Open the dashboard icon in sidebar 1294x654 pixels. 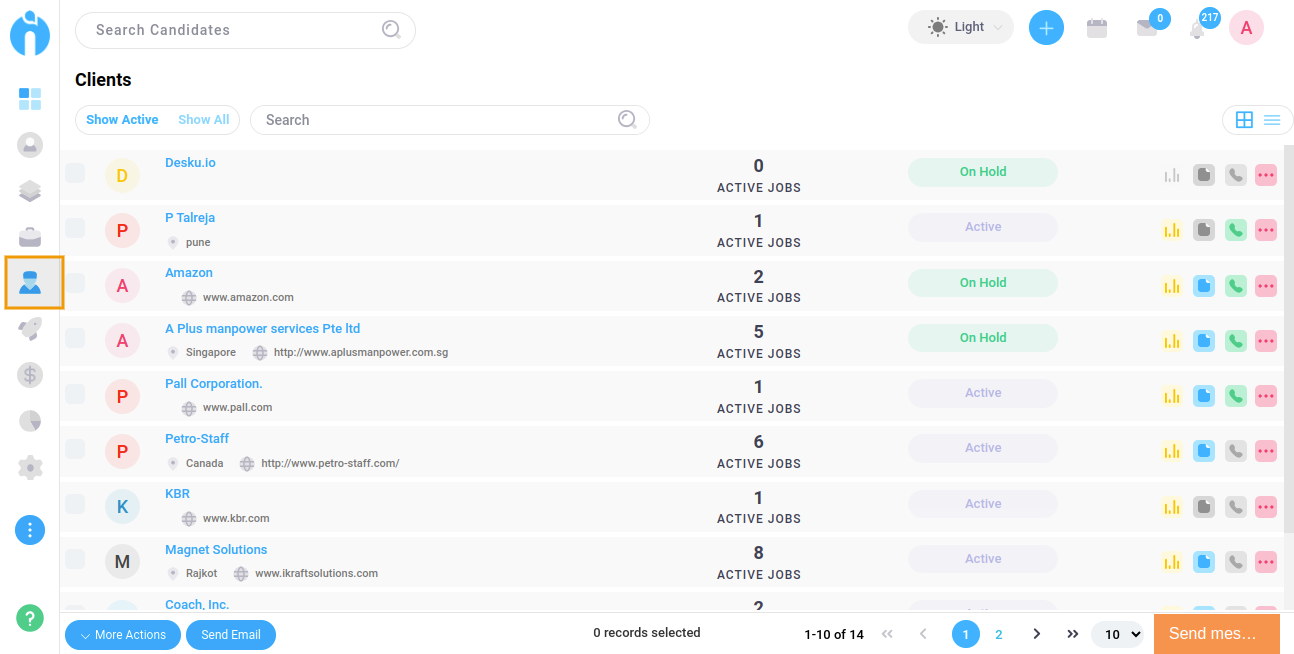click(30, 98)
